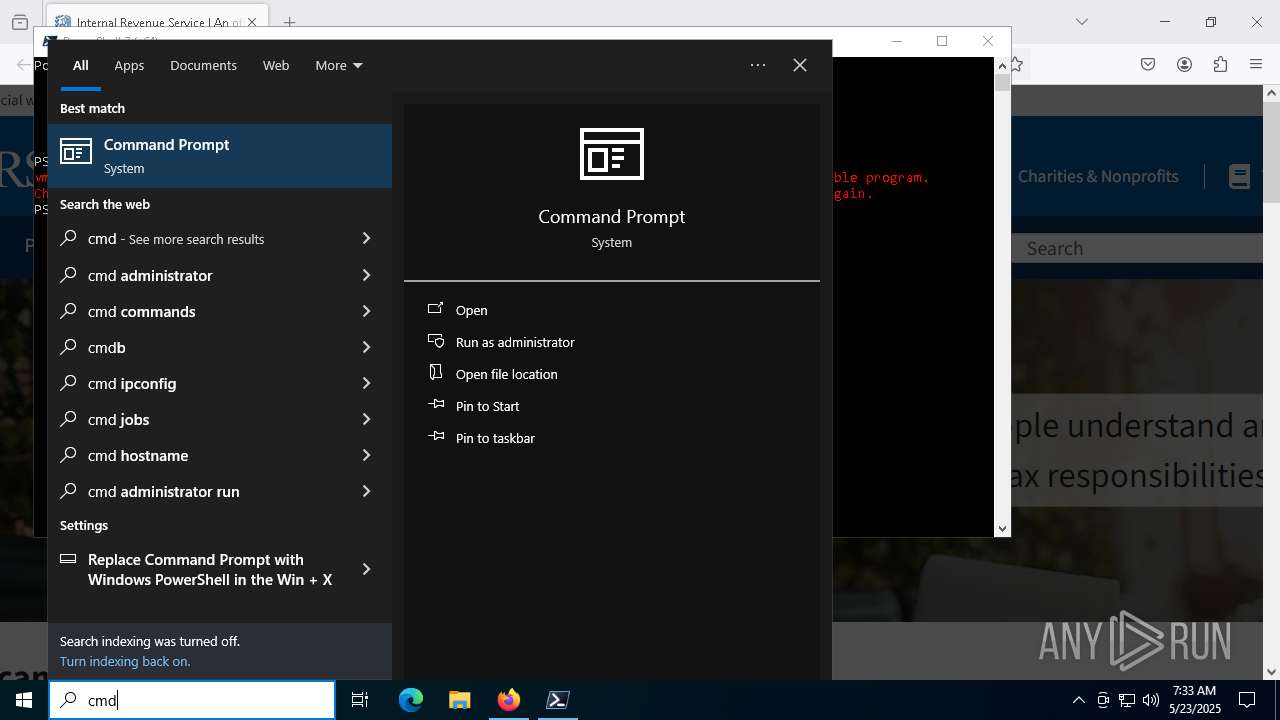Click the volume speaker tray icon
This screenshot has width=1280, height=720.
pos(1151,700)
